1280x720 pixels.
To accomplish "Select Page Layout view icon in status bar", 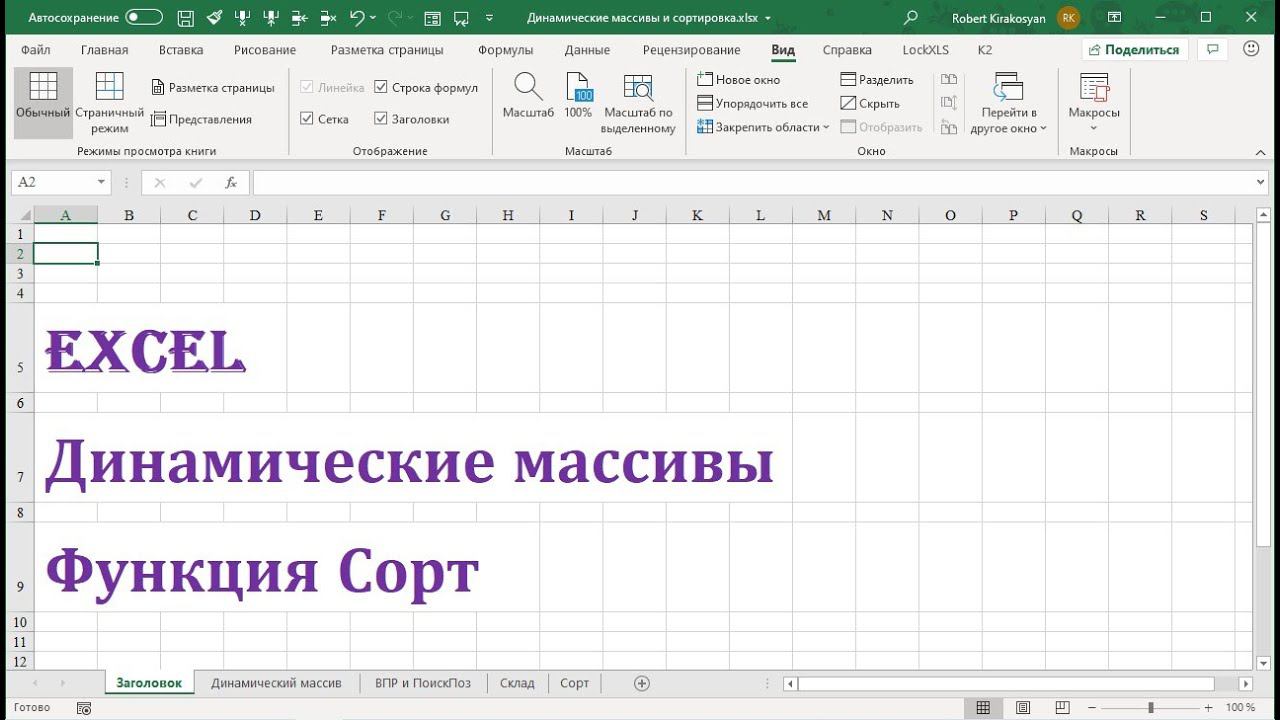I will pos(1023,708).
